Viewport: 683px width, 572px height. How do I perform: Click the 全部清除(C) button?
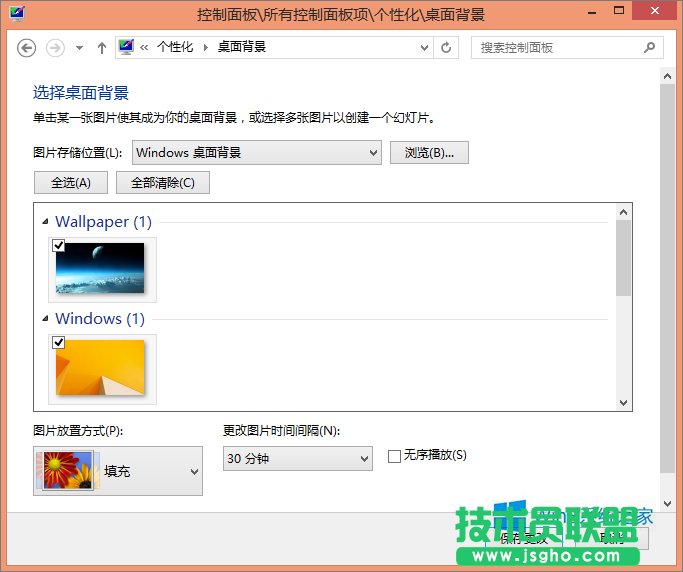[162, 183]
